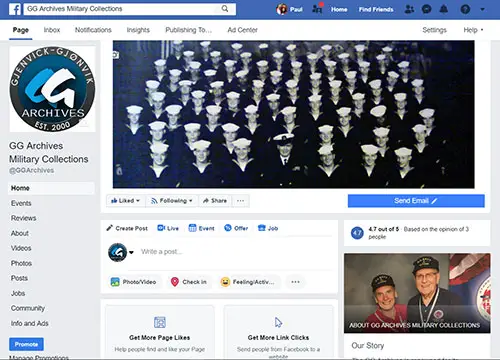This screenshot has width=500, height=360.
Task: Click the Our Story heading
Action: coord(368,345)
